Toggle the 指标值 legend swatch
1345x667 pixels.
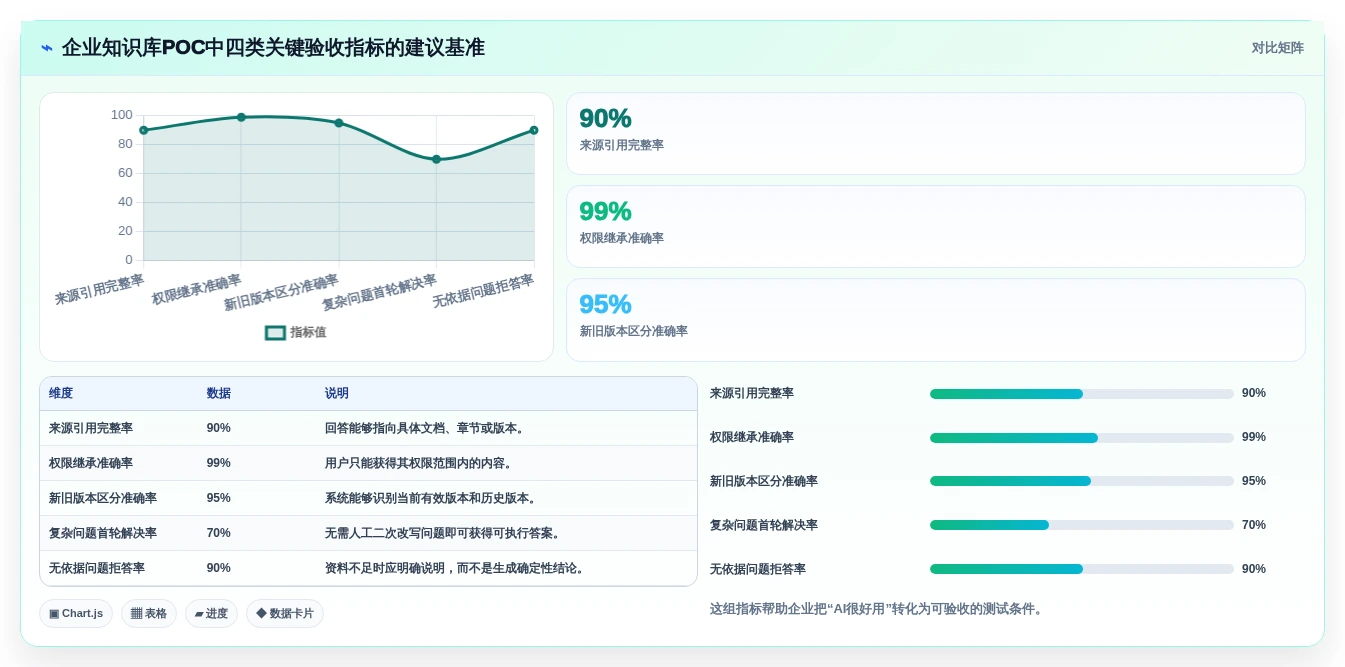275,333
